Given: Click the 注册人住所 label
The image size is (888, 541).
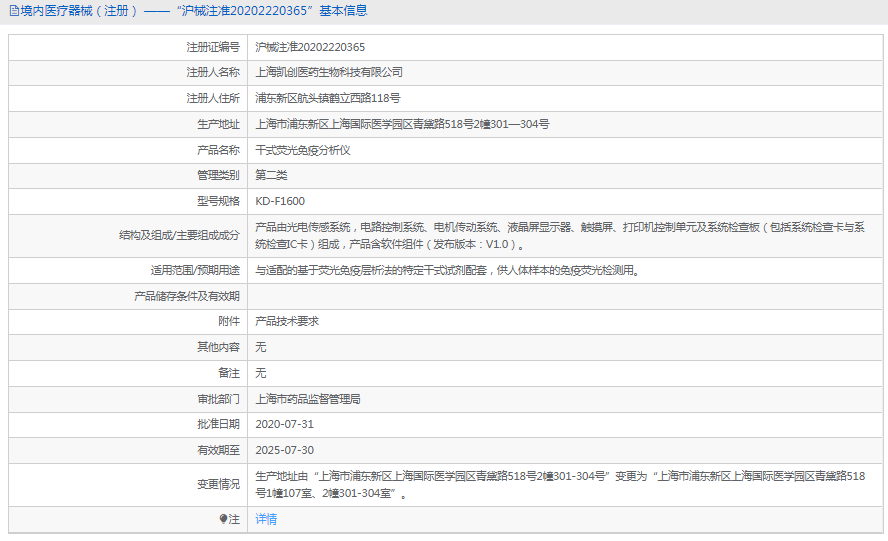Looking at the screenshot, I should click(x=213, y=98).
